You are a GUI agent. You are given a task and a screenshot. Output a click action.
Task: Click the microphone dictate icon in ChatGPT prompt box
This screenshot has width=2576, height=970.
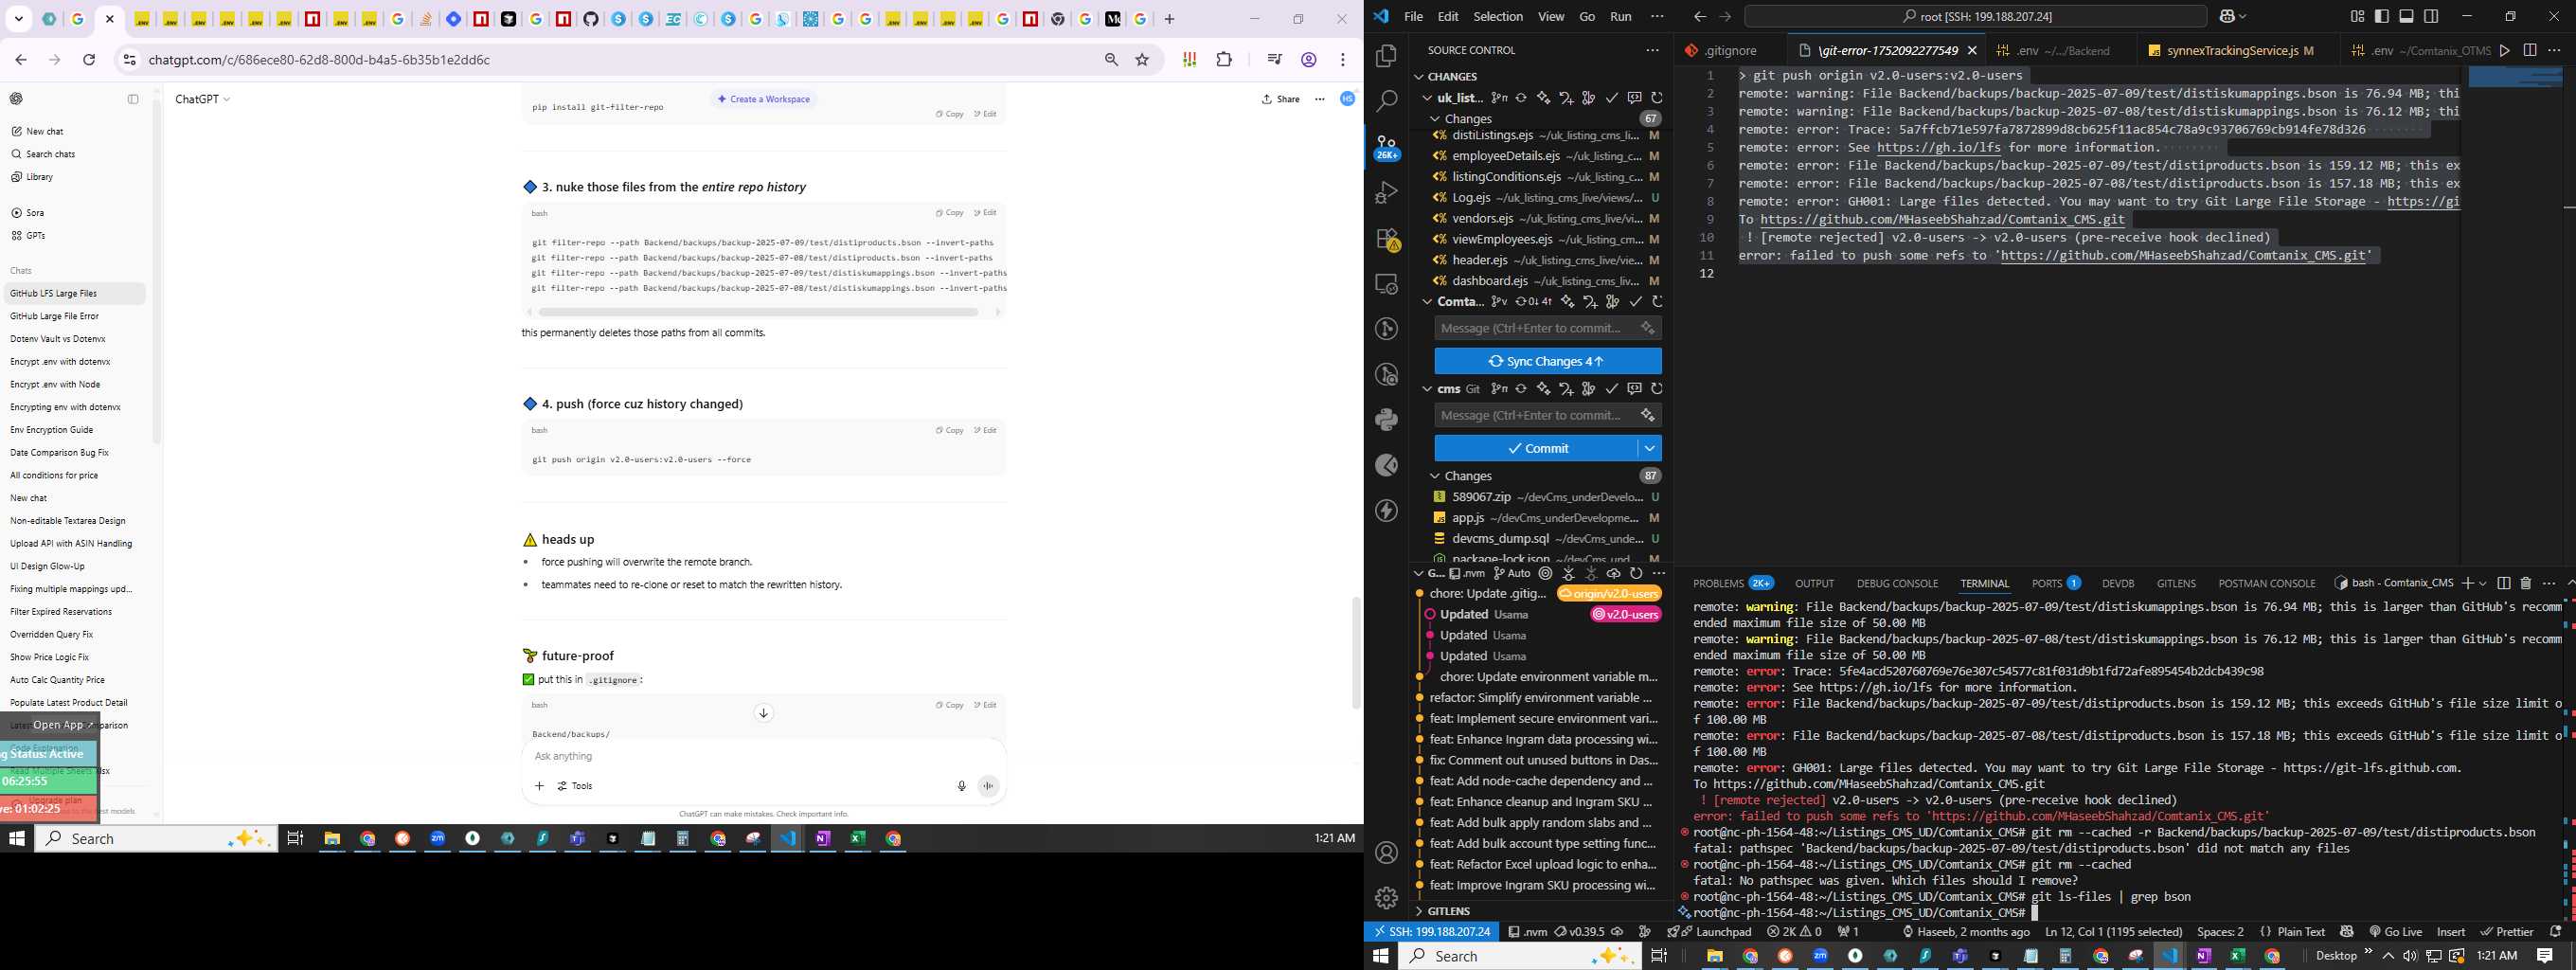(961, 786)
